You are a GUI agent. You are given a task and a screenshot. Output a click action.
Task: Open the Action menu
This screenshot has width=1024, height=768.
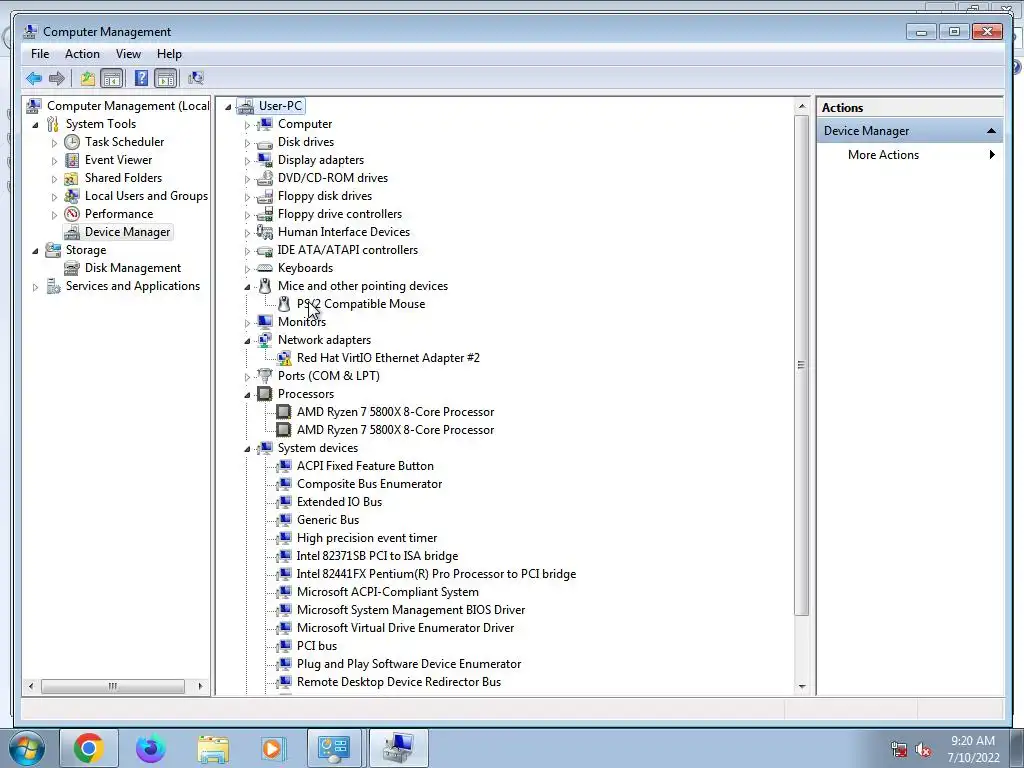82,54
